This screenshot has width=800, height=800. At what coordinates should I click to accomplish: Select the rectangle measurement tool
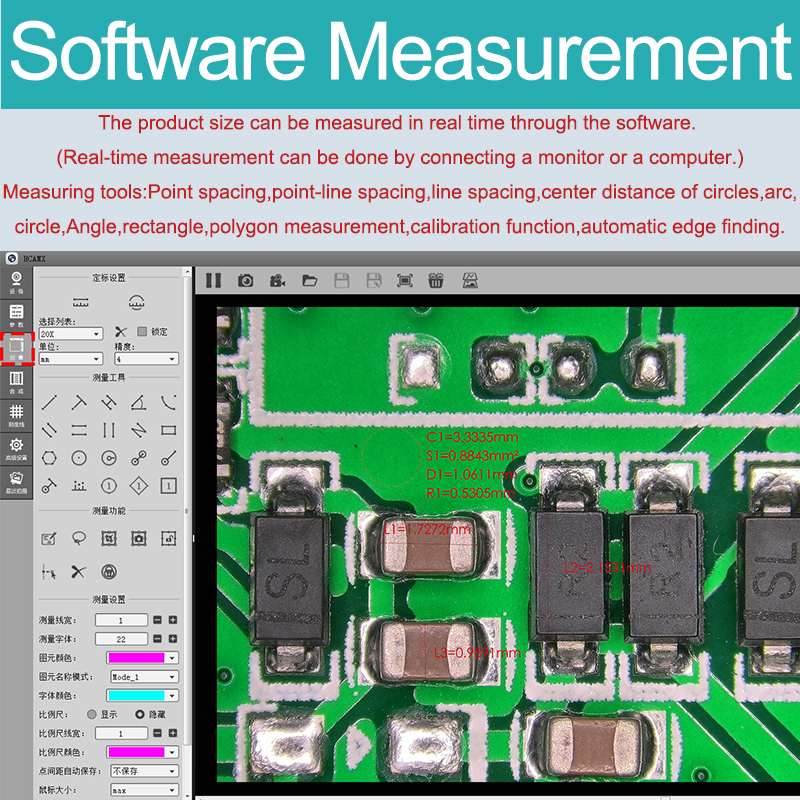(x=168, y=430)
